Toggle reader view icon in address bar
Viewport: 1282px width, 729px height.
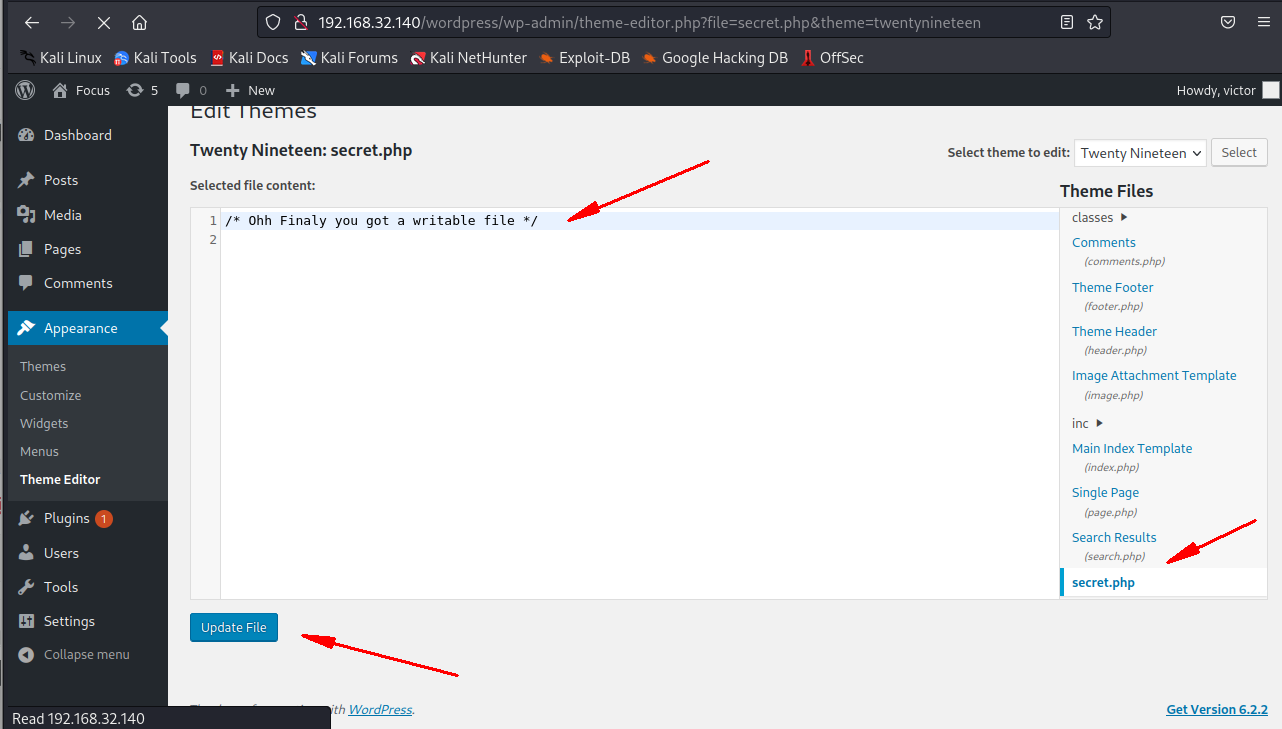pyautogui.click(x=1067, y=22)
